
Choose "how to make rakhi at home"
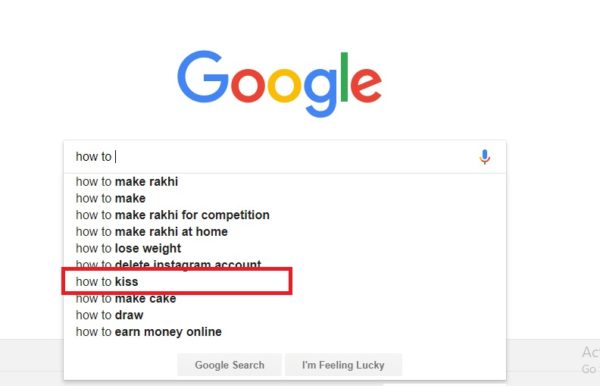285,232
